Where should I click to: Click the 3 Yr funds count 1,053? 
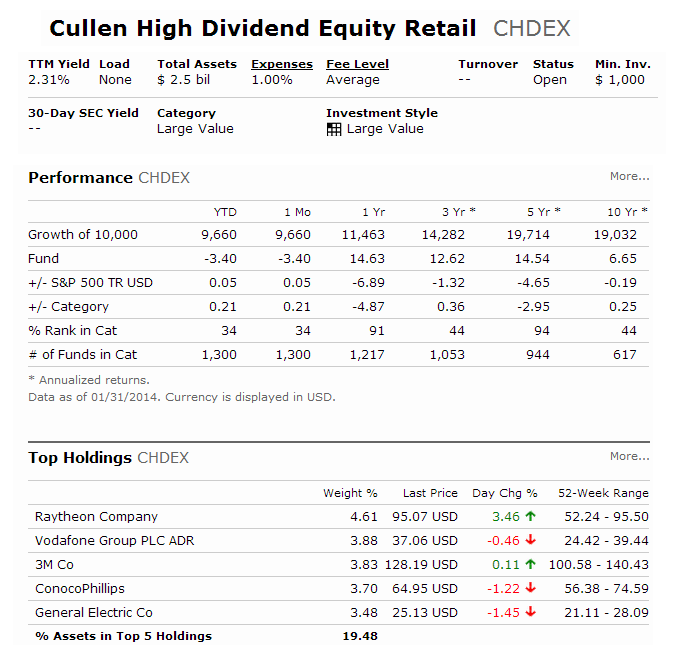point(447,355)
